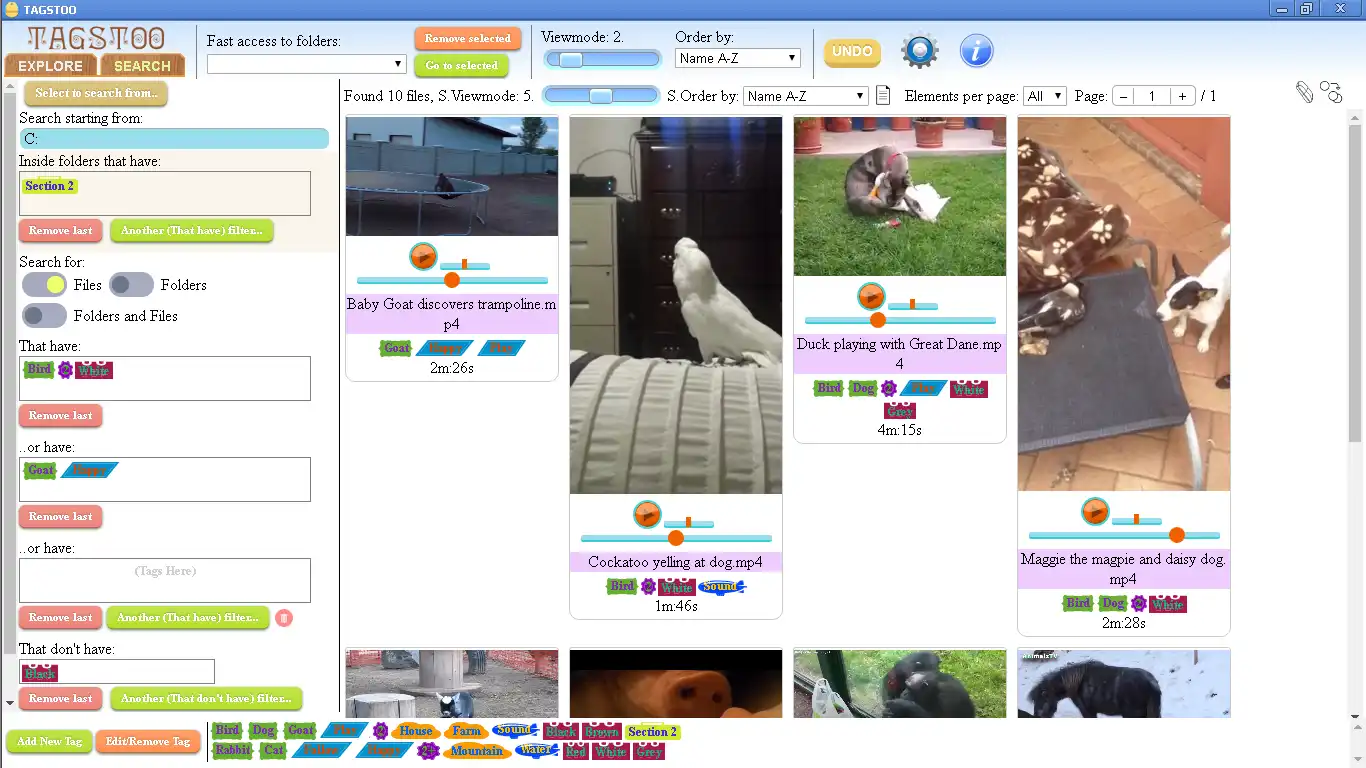Viewport: 1366px width, 768px height.
Task: Select the Farm tag in bottom tag bar
Action: click(466, 731)
